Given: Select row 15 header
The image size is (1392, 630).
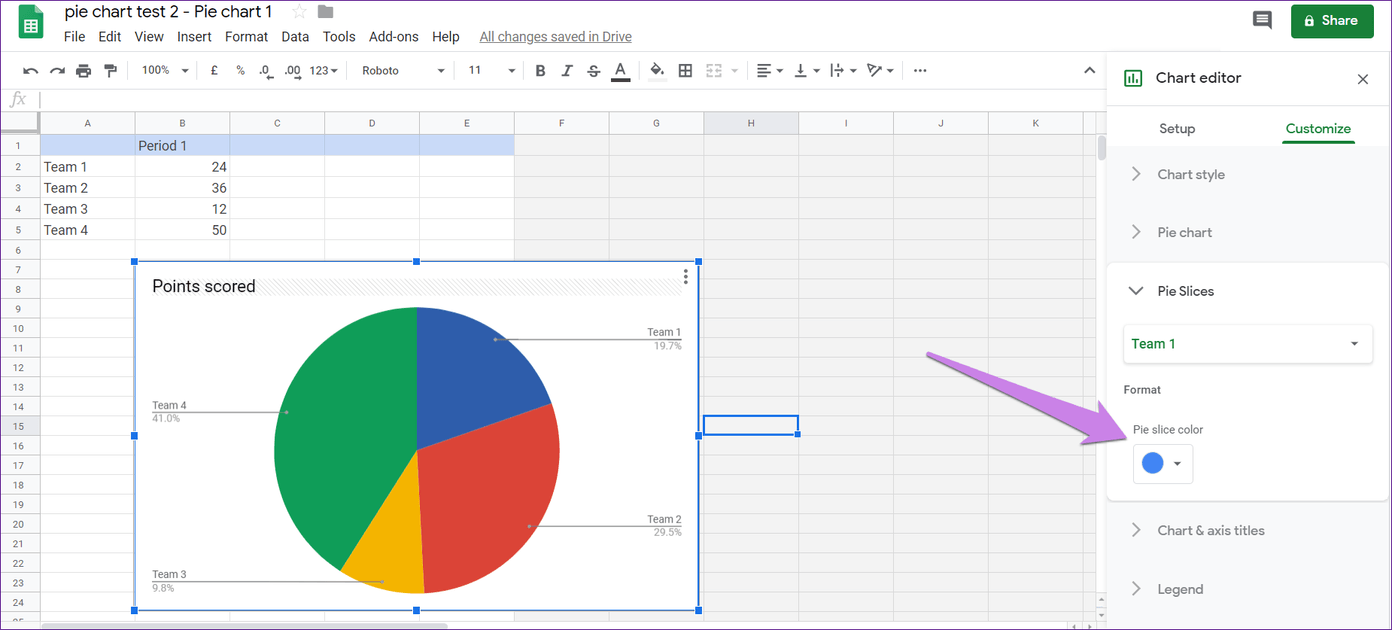Looking at the screenshot, I should click(x=19, y=426).
